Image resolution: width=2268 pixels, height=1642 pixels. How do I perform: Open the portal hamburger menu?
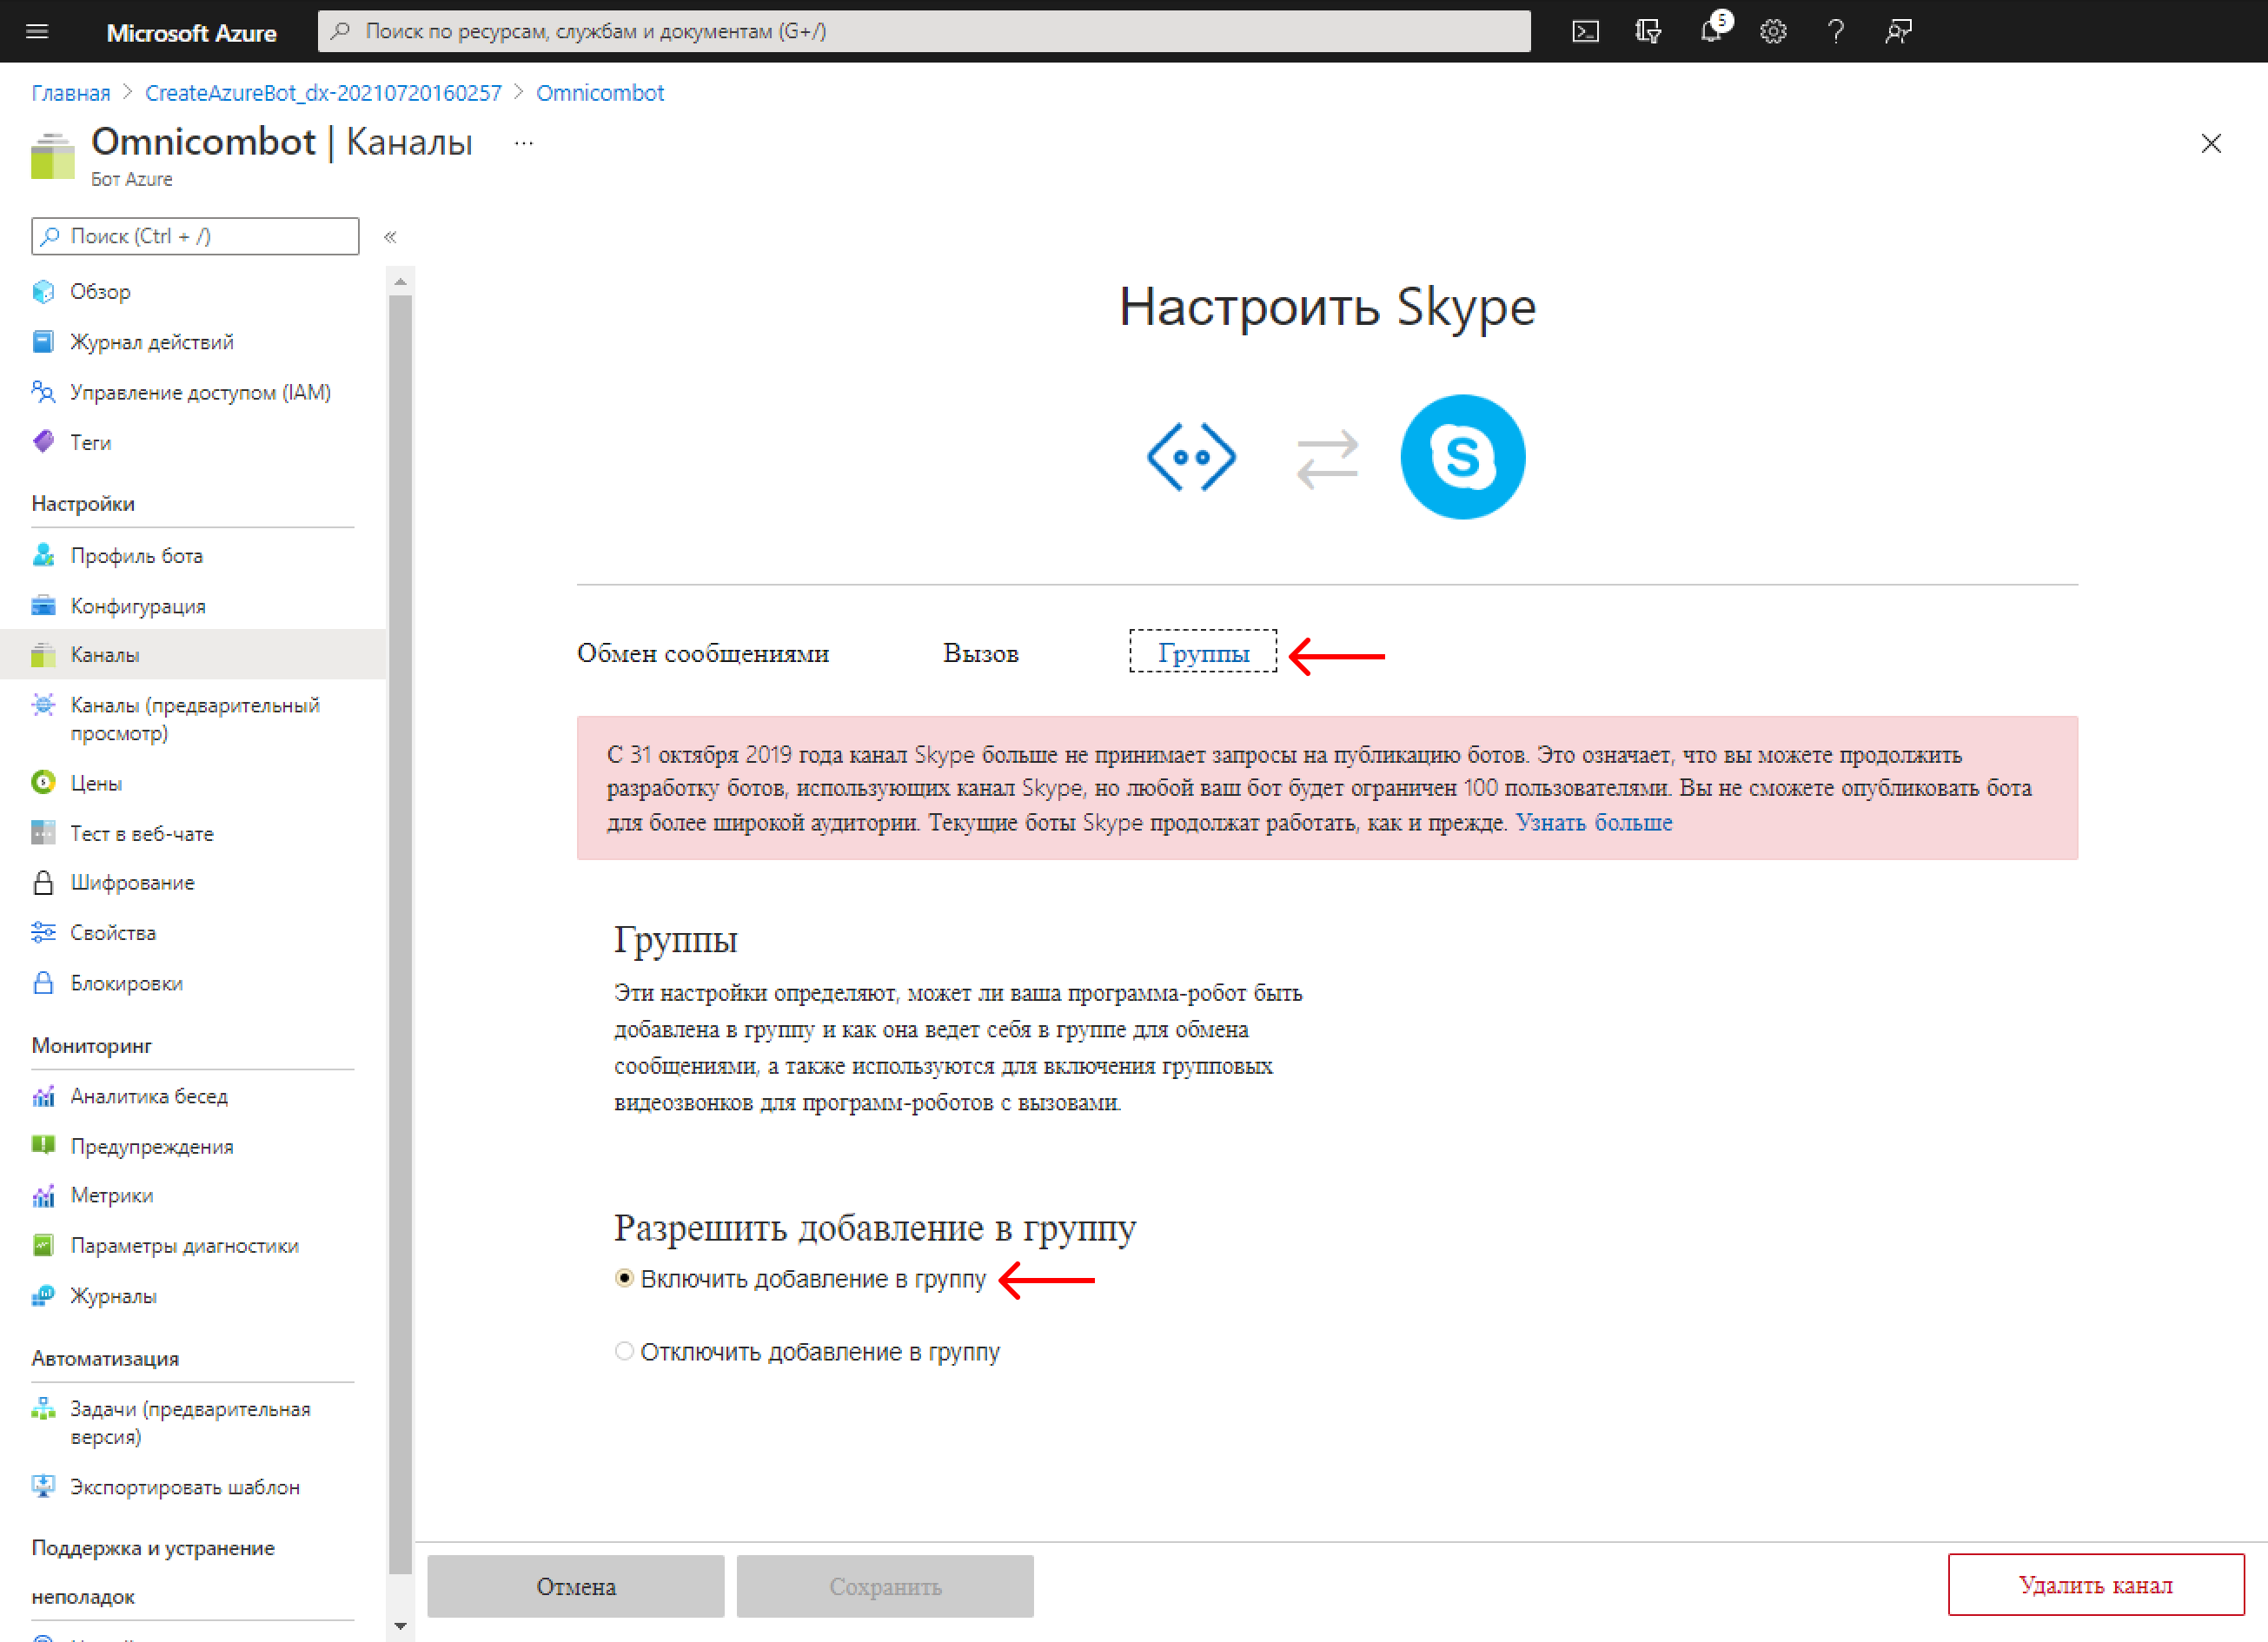(x=37, y=31)
